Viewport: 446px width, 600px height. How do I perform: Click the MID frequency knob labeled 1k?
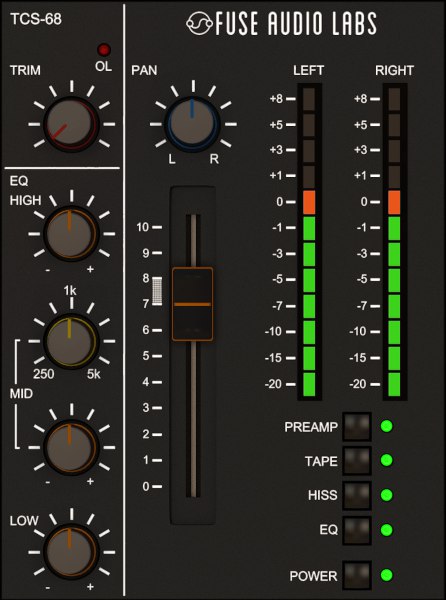click(71, 341)
